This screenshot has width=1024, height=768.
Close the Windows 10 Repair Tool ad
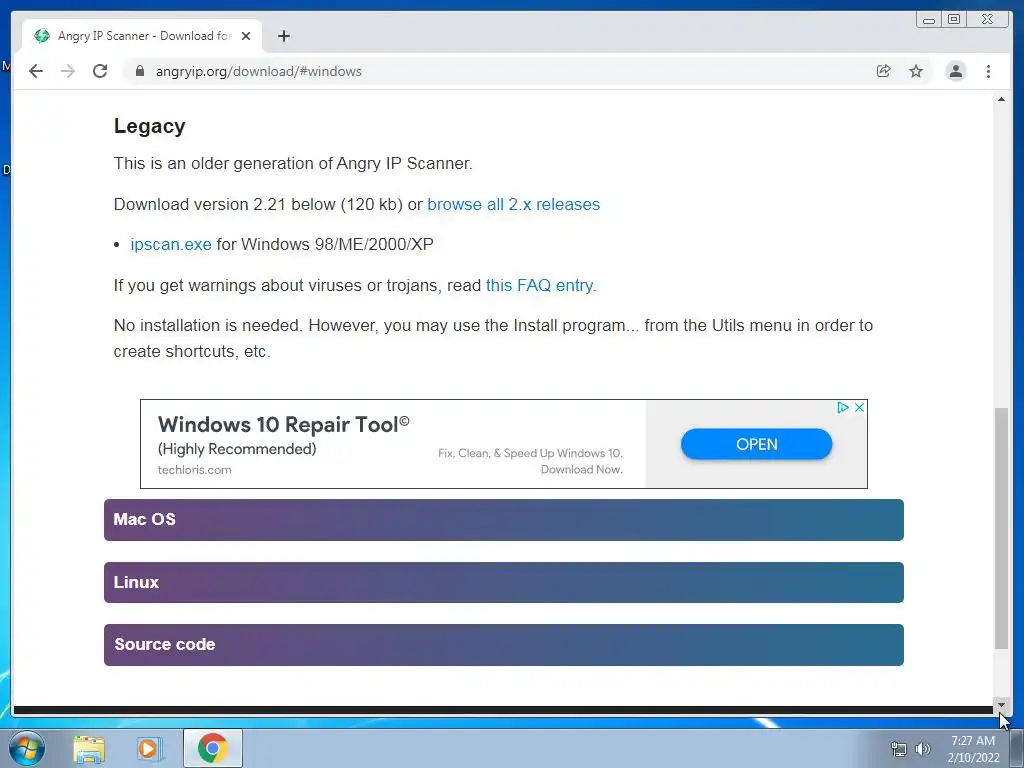click(859, 408)
